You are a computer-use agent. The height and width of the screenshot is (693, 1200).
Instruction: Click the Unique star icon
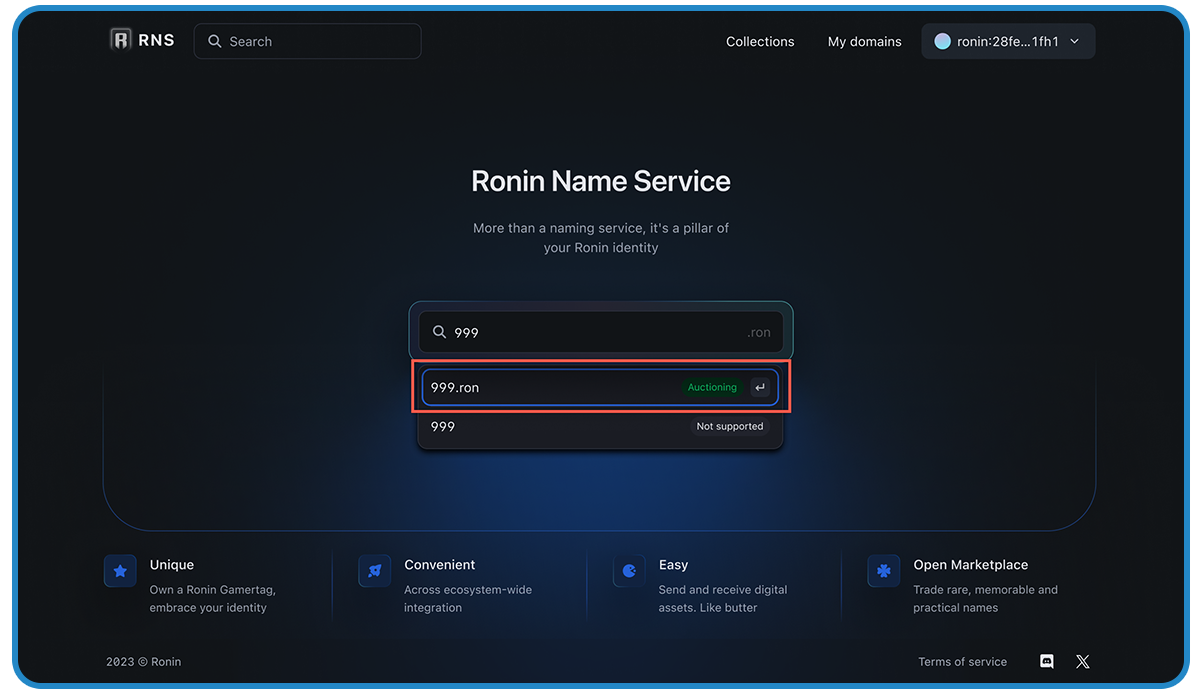pos(120,571)
